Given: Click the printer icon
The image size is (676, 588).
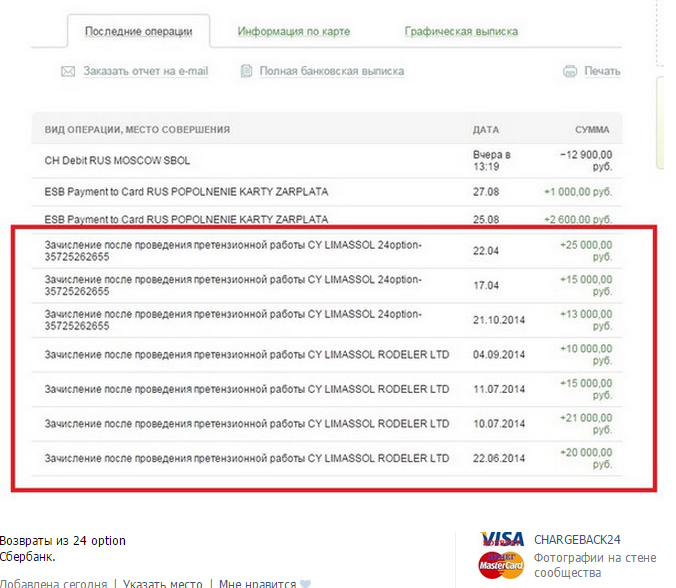Looking at the screenshot, I should [x=570, y=72].
